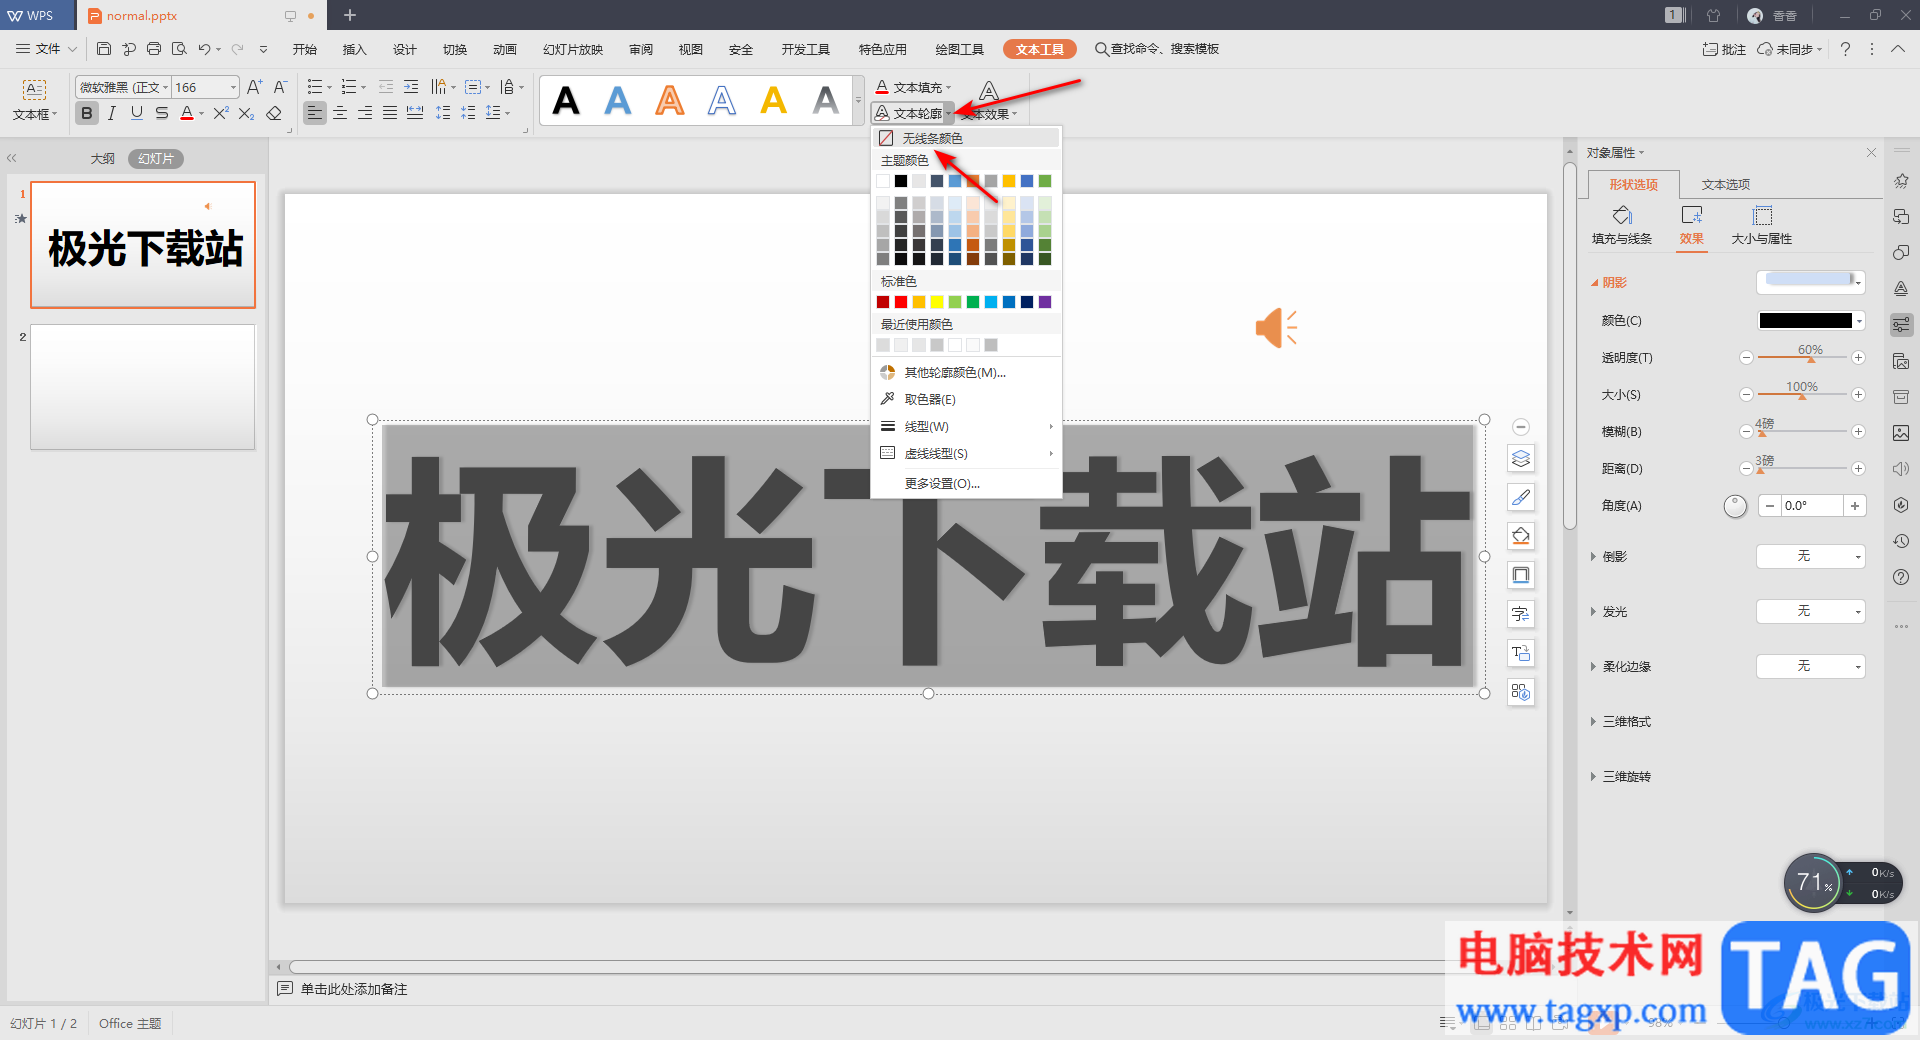Click the shape fill floating icon
The width and height of the screenshot is (1920, 1040).
click(x=1521, y=536)
